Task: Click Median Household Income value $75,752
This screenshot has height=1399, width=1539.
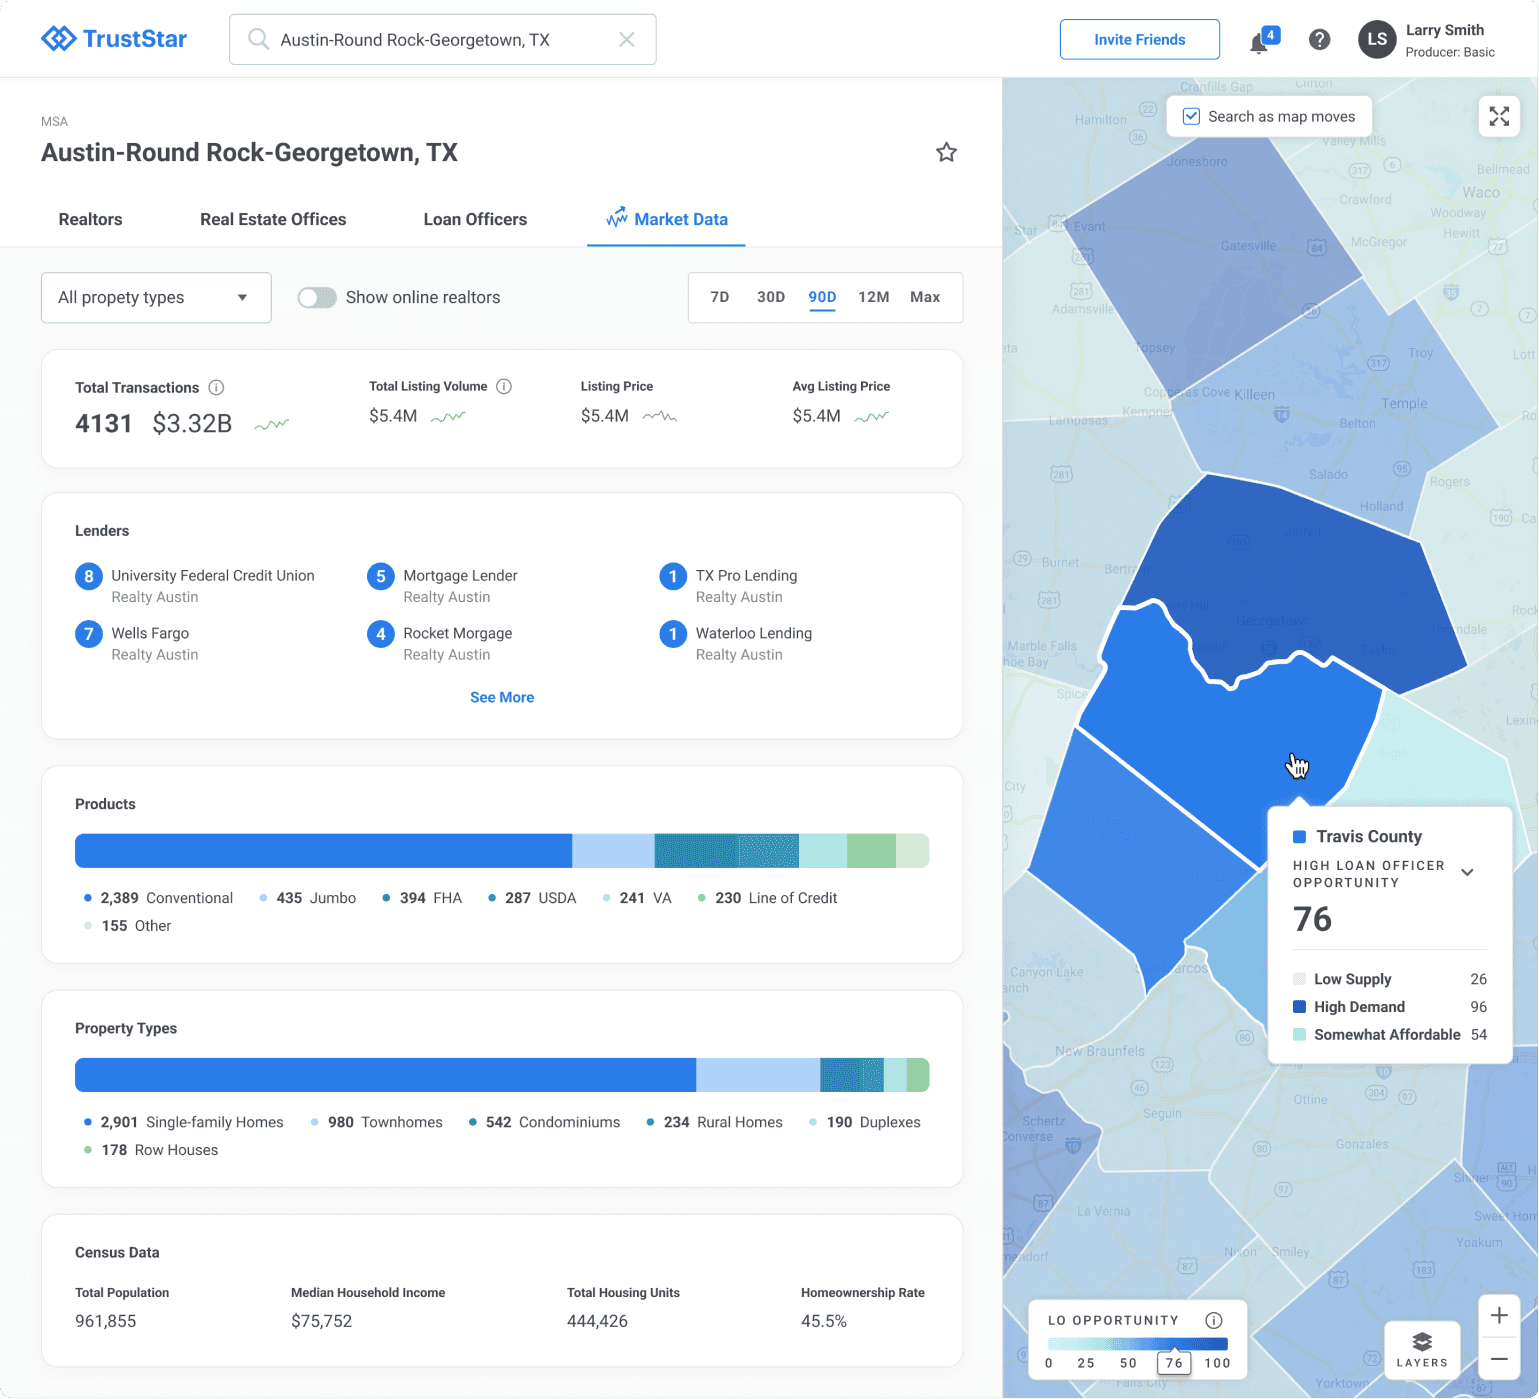Action: point(322,1321)
